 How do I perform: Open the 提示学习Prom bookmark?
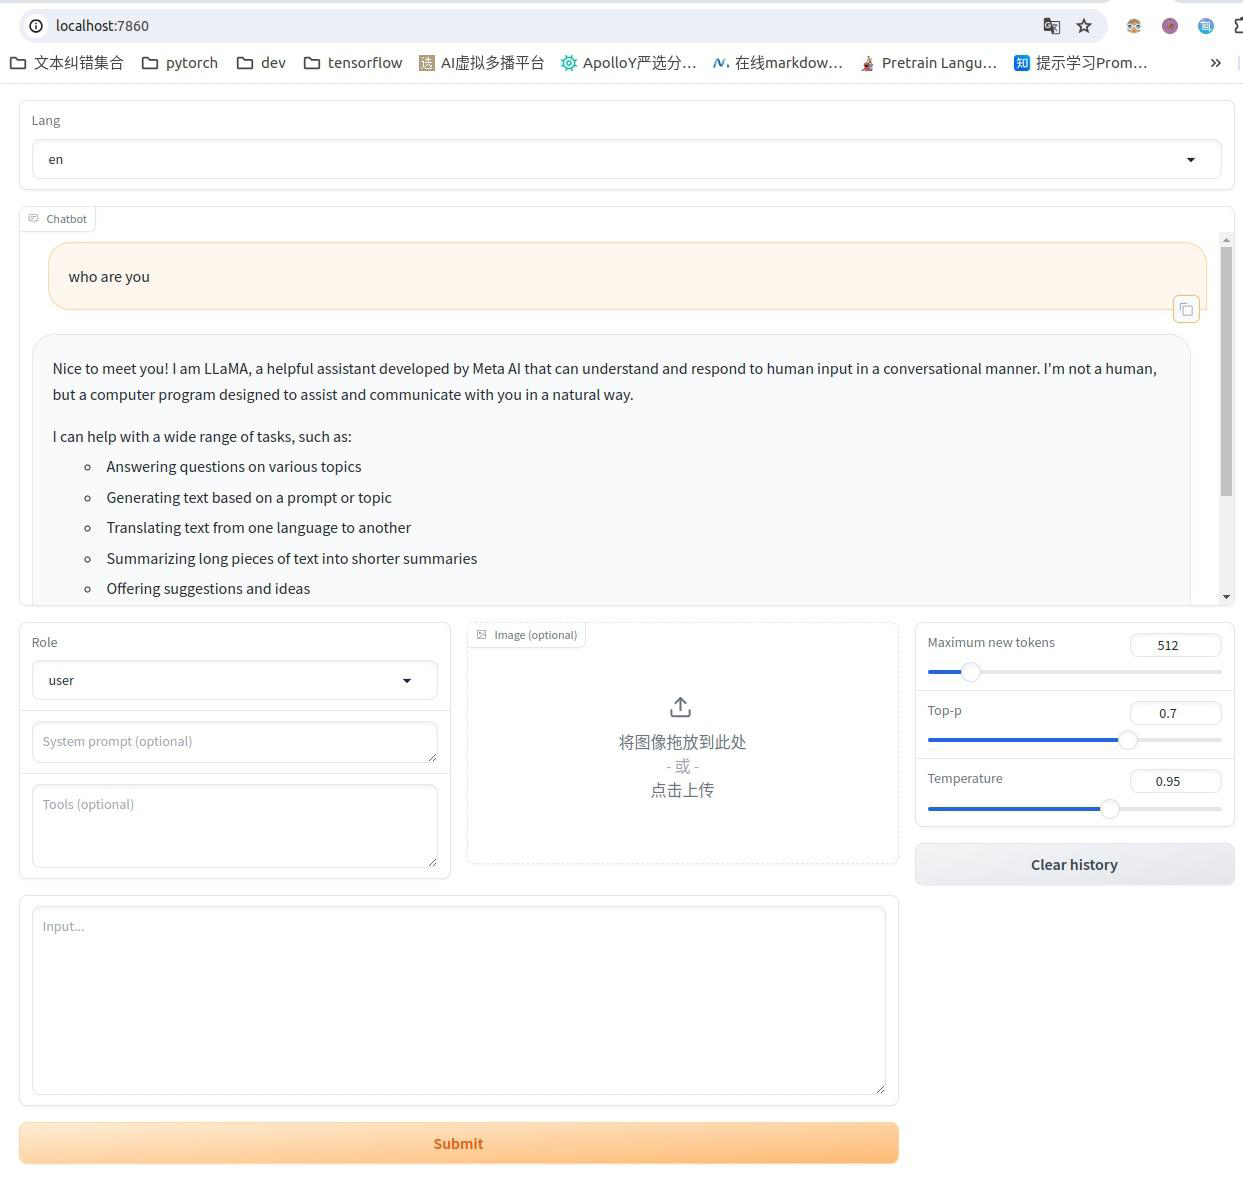(1080, 63)
